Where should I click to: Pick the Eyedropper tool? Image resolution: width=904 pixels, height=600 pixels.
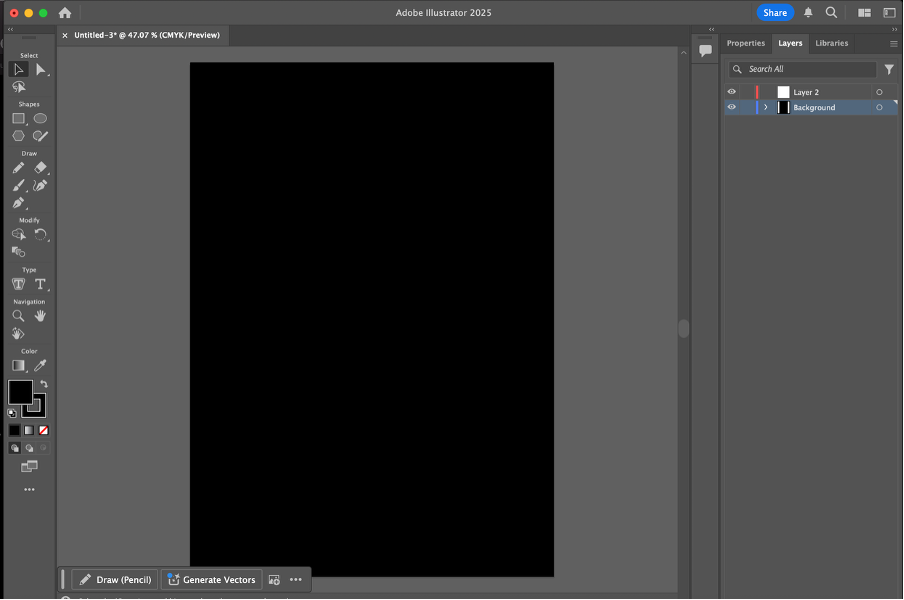point(41,365)
